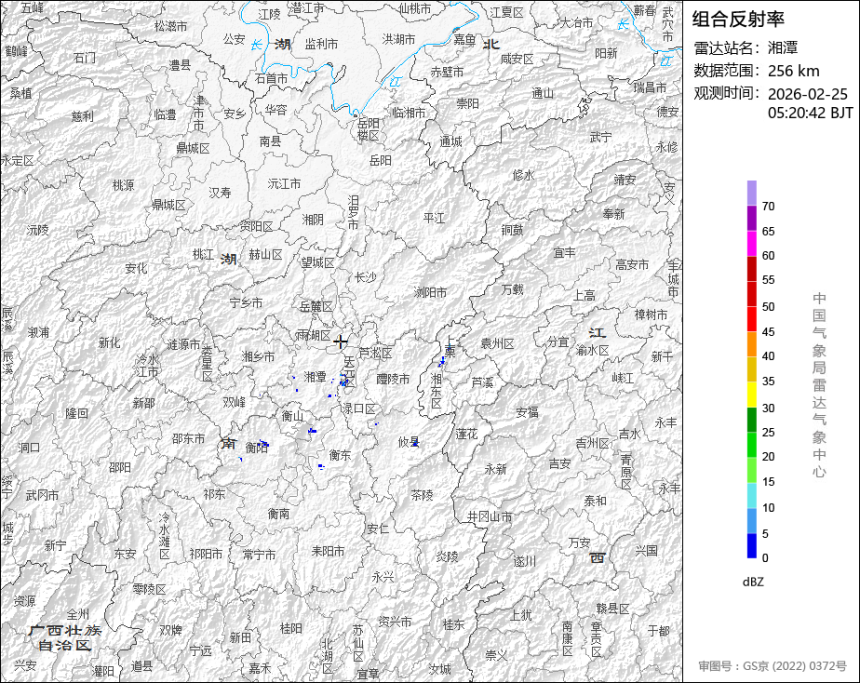The image size is (860, 683).
Task: Select the magenta 60–65 dBZ legend swatch
Action: coord(751,243)
